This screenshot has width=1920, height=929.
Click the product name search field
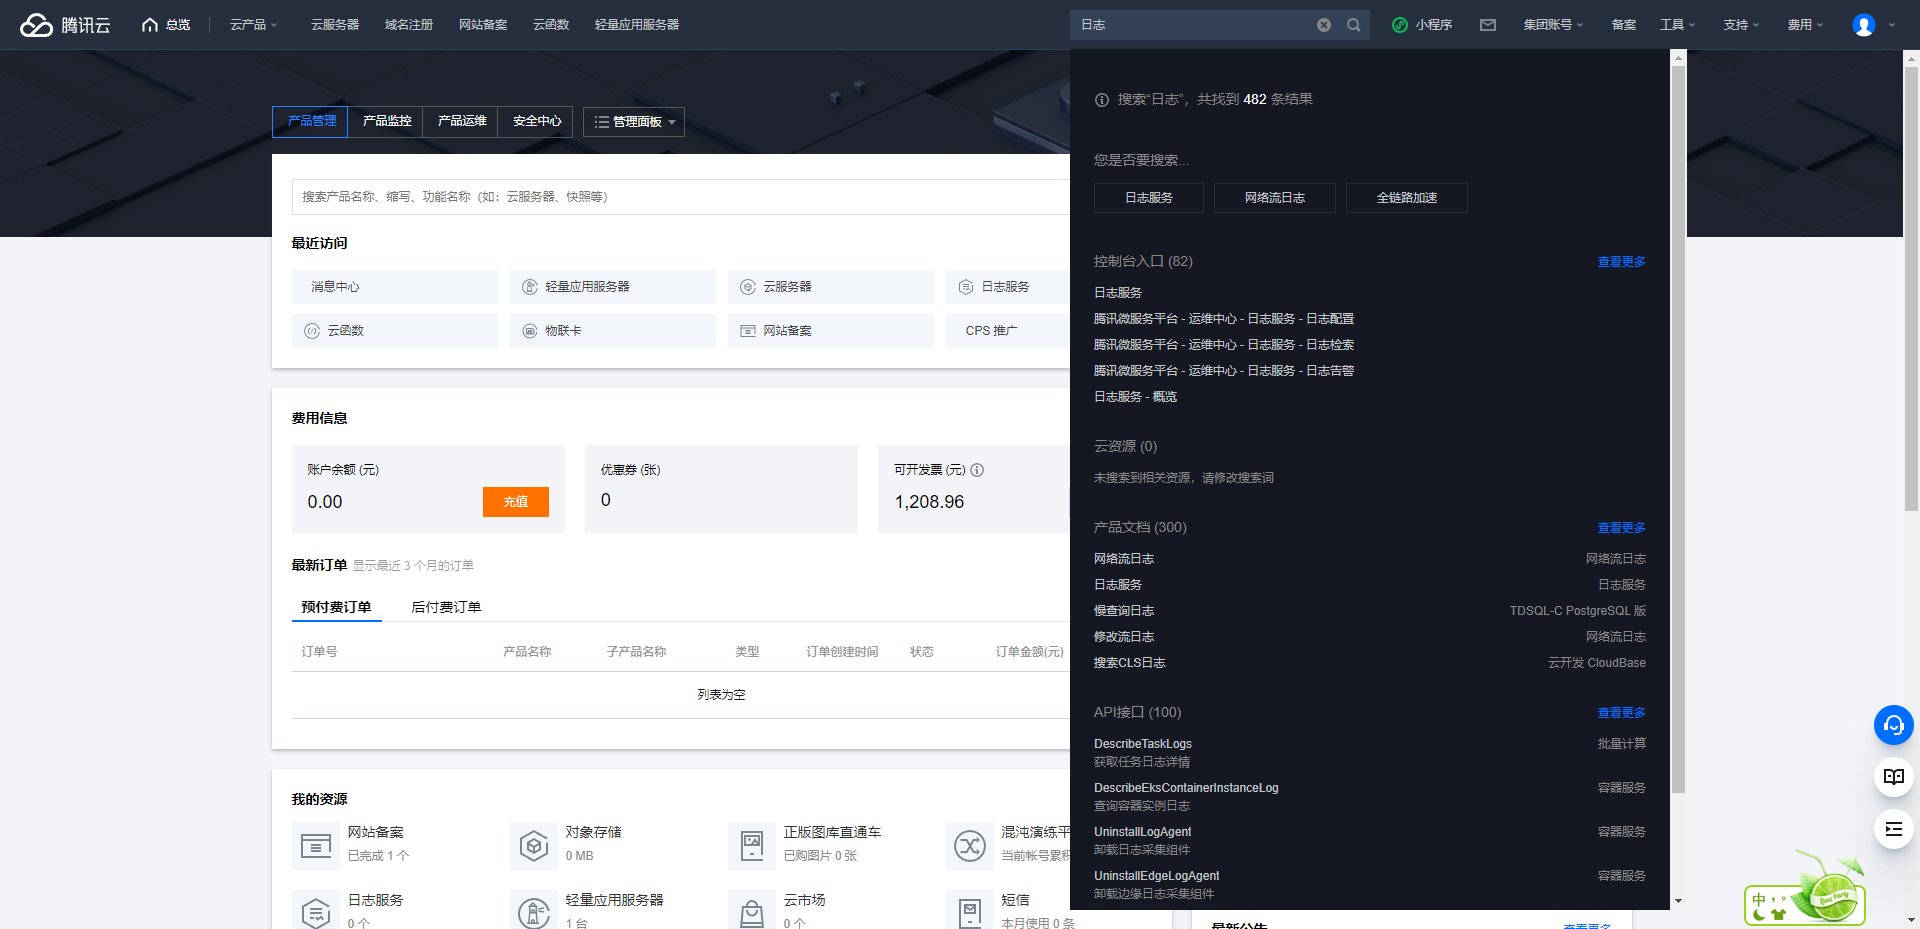point(680,197)
